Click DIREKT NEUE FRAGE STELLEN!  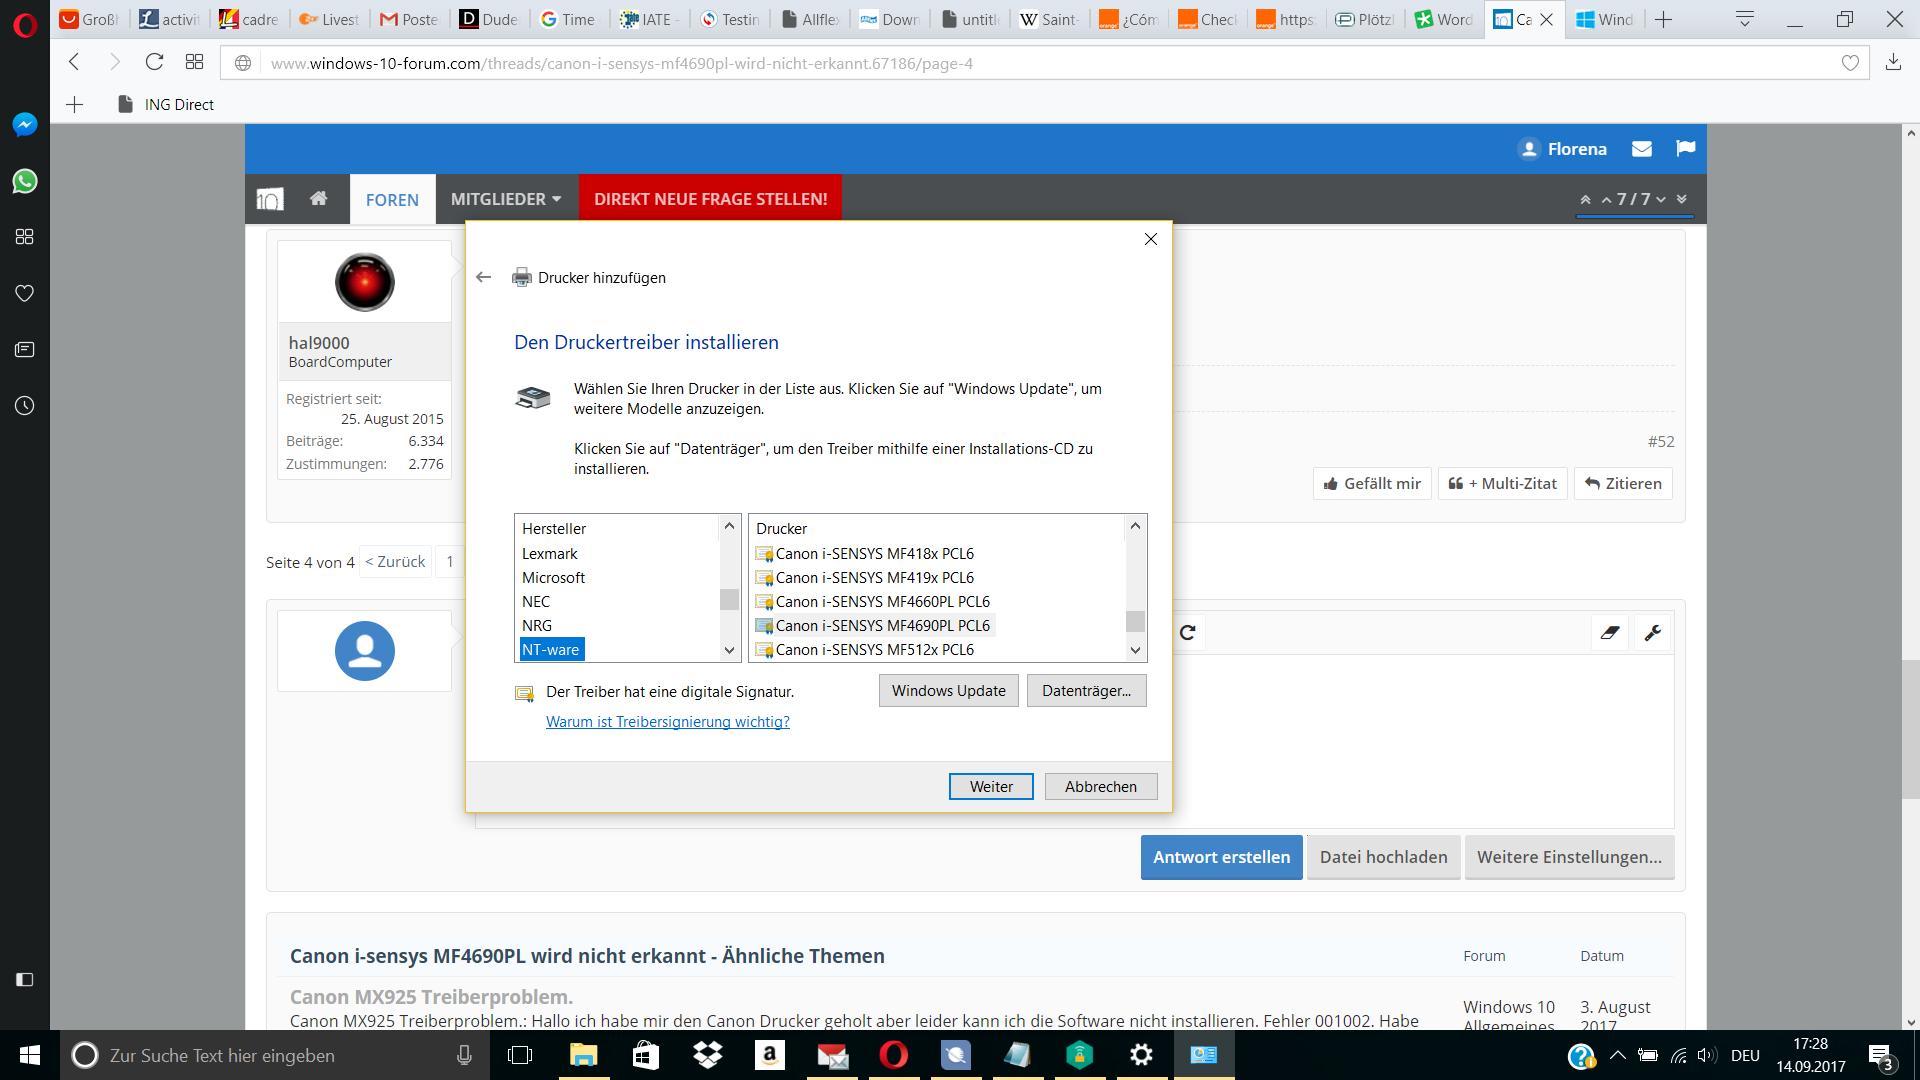(x=710, y=199)
